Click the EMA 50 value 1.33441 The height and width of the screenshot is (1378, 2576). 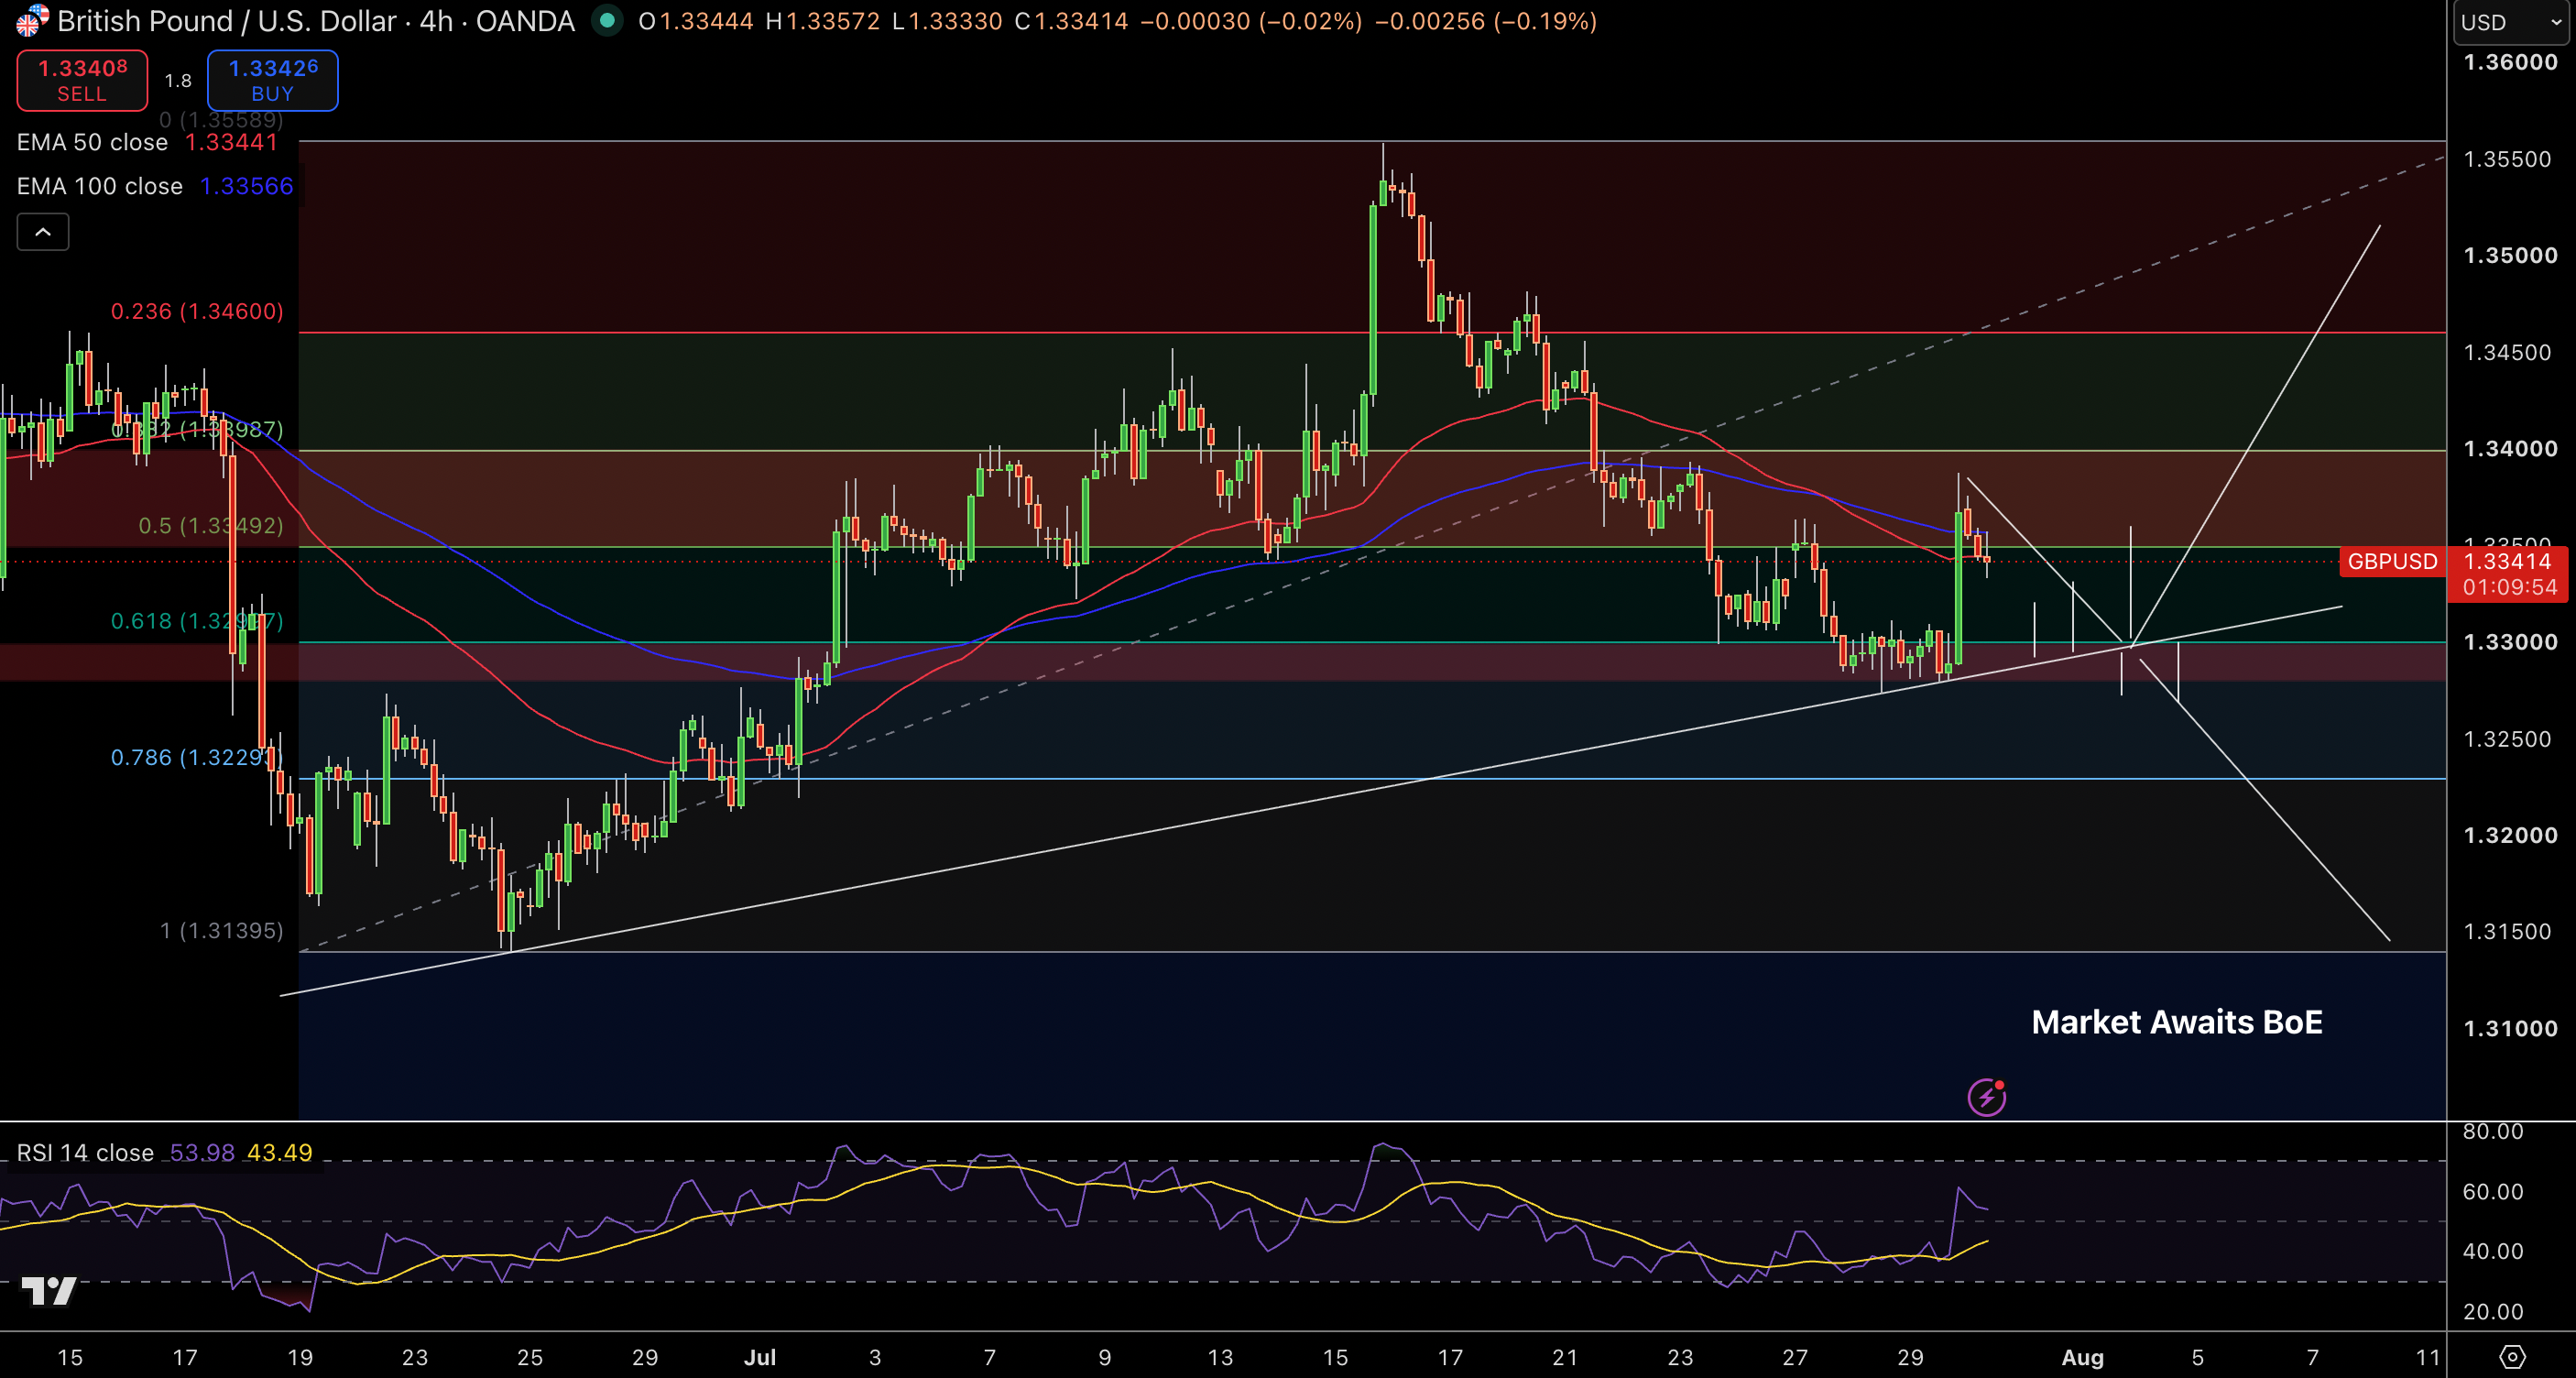pyautogui.click(x=231, y=142)
